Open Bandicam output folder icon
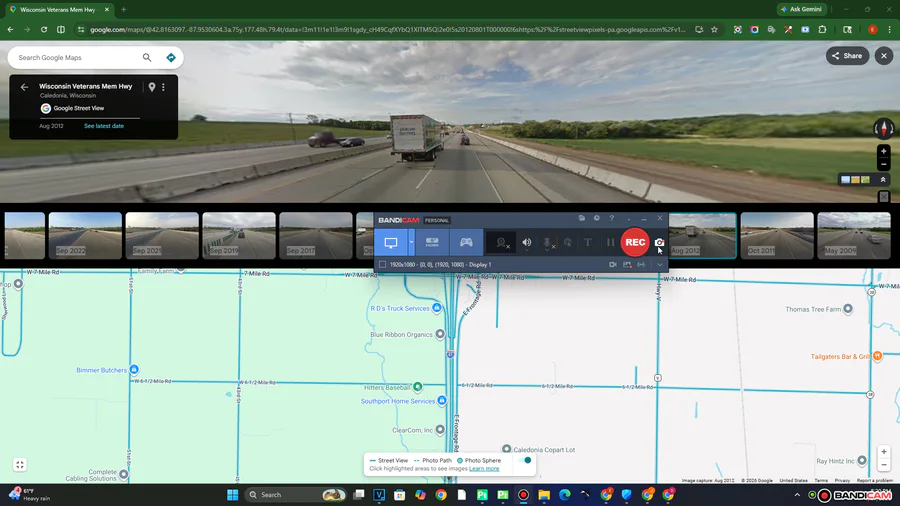 click(x=581, y=218)
